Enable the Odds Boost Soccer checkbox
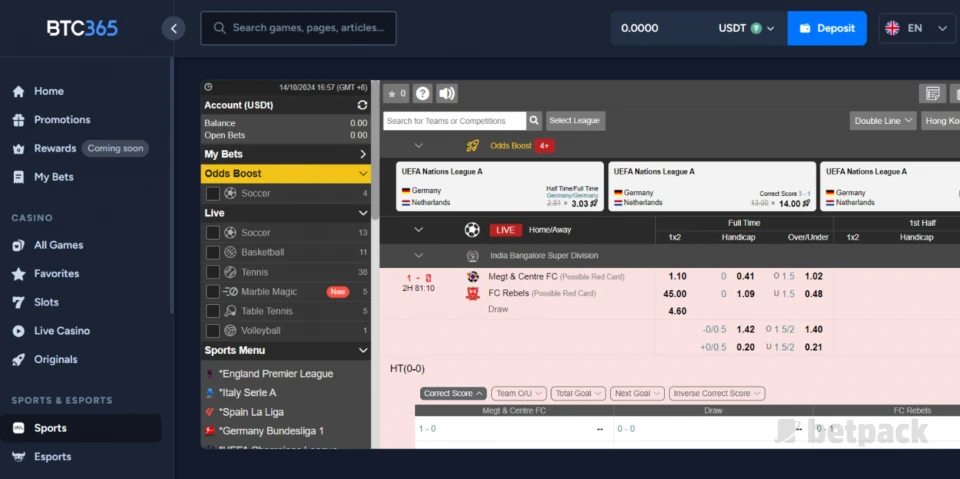 (x=213, y=193)
